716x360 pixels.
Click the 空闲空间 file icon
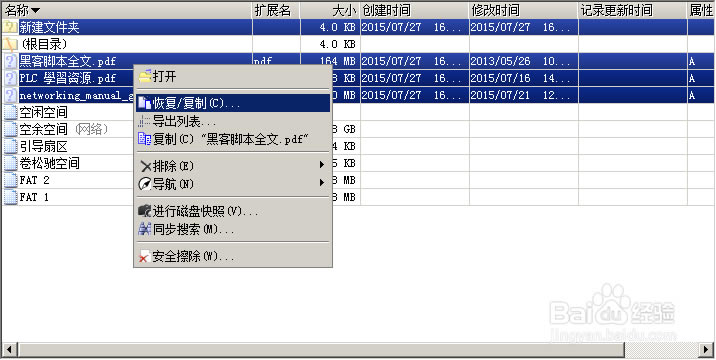pos(10,112)
